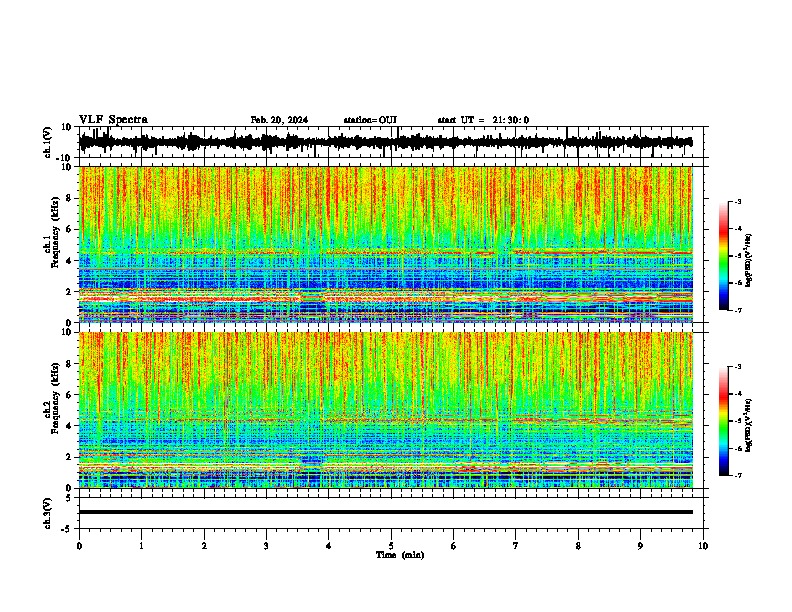This screenshot has height=612, width=792.
Task: Click the "ch.3(V)" axis label
Action: [x=48, y=513]
